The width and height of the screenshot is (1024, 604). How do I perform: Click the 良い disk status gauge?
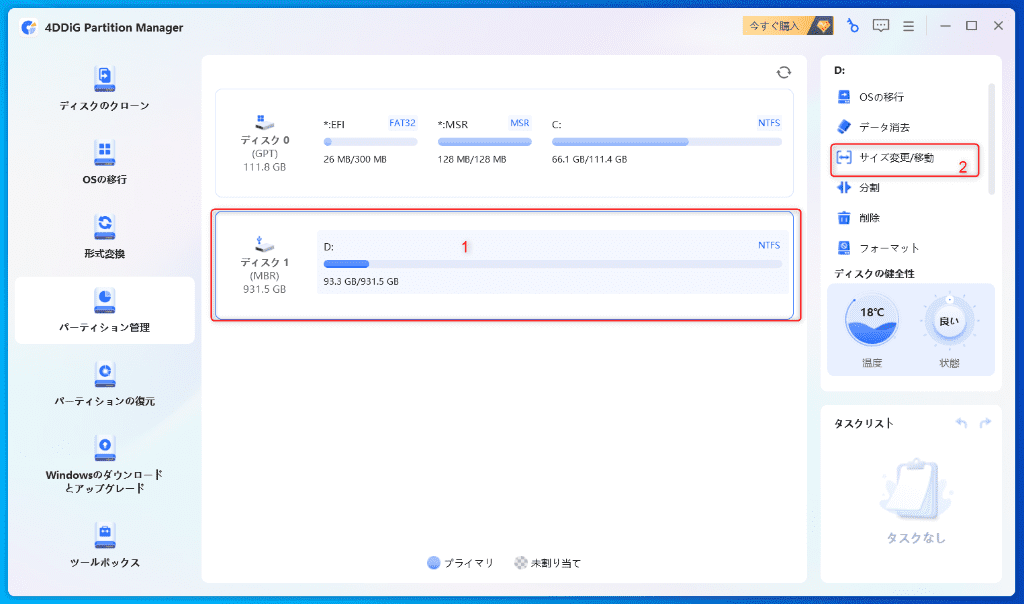click(950, 321)
